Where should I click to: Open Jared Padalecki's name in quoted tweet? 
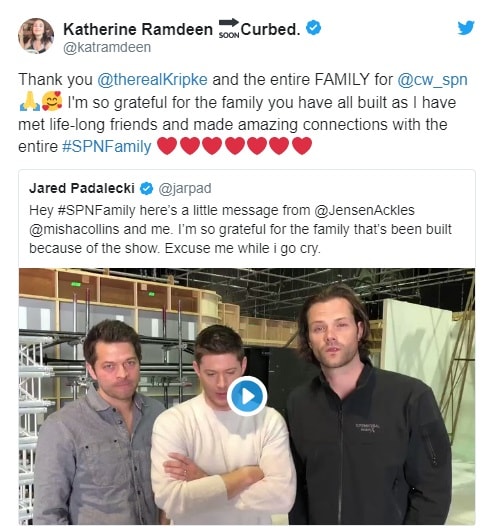tap(82, 188)
